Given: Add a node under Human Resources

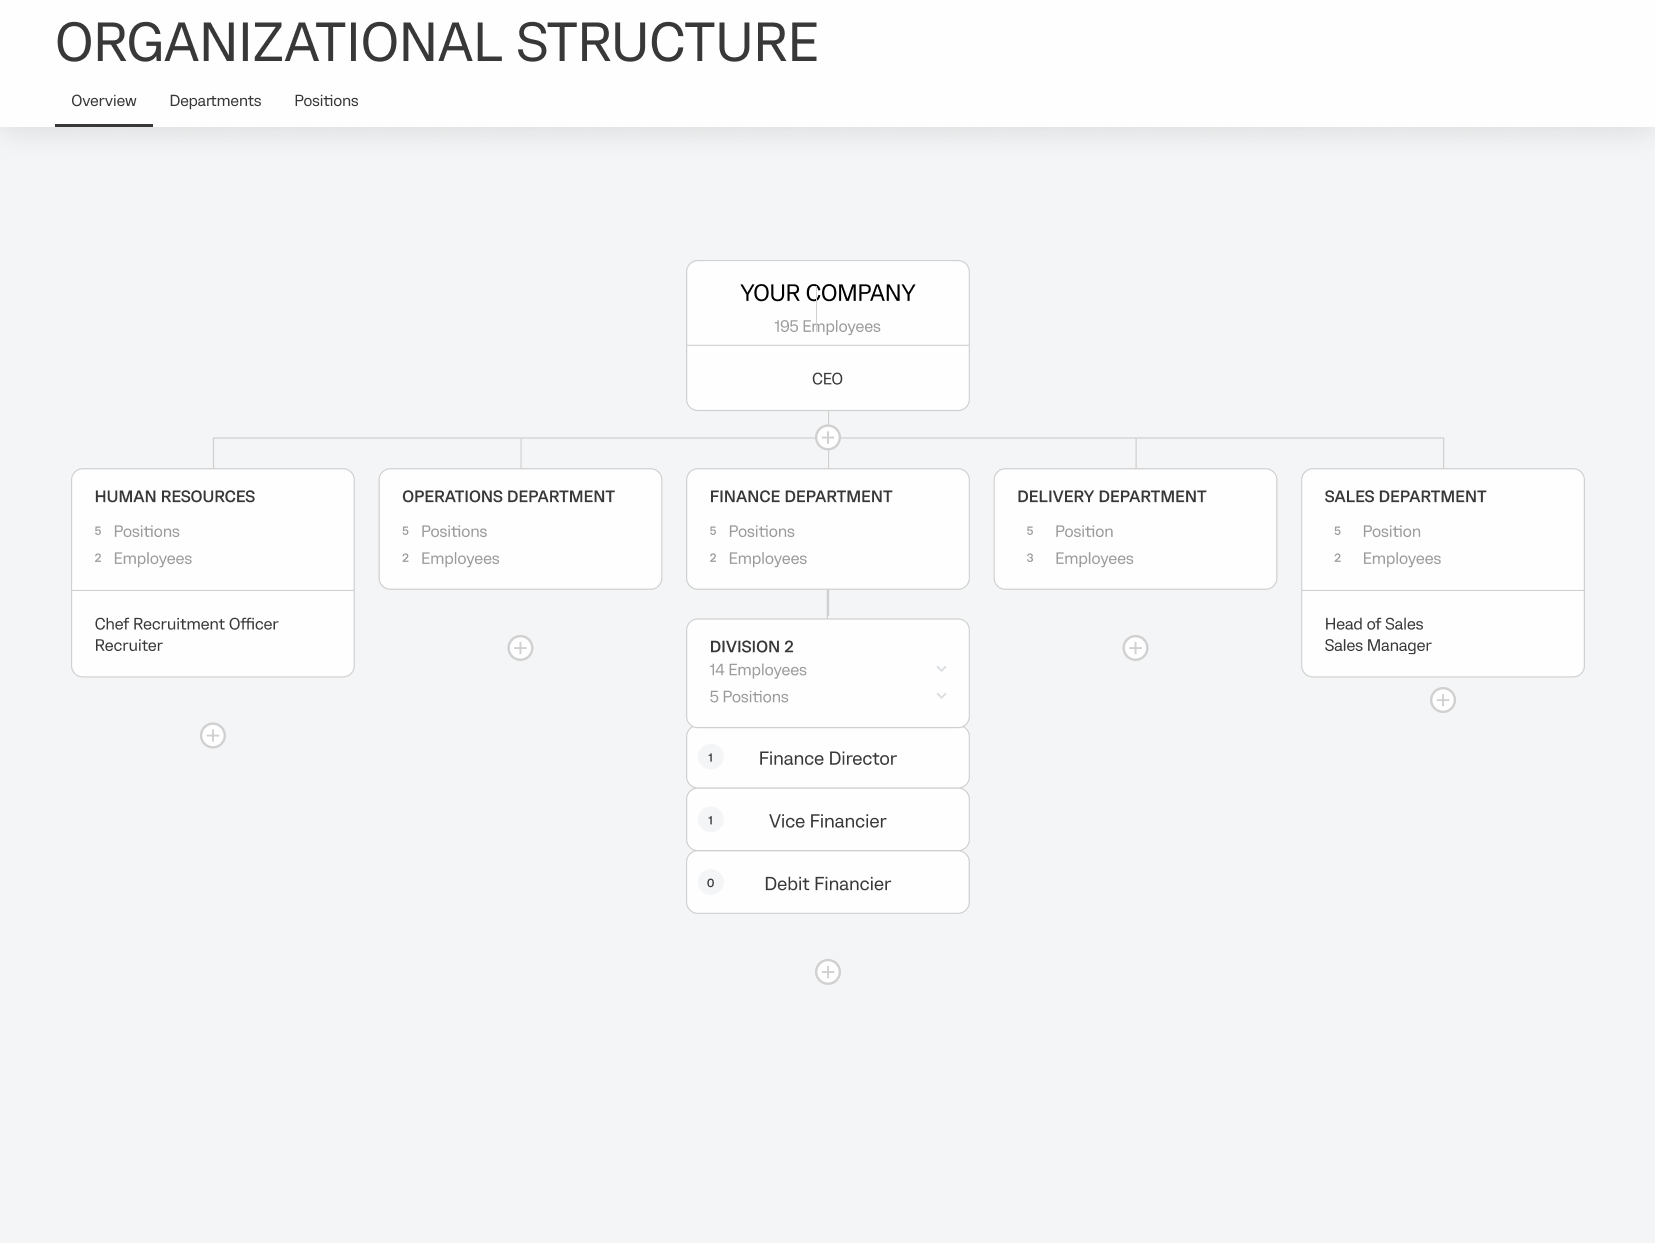Looking at the screenshot, I should pyautogui.click(x=213, y=736).
